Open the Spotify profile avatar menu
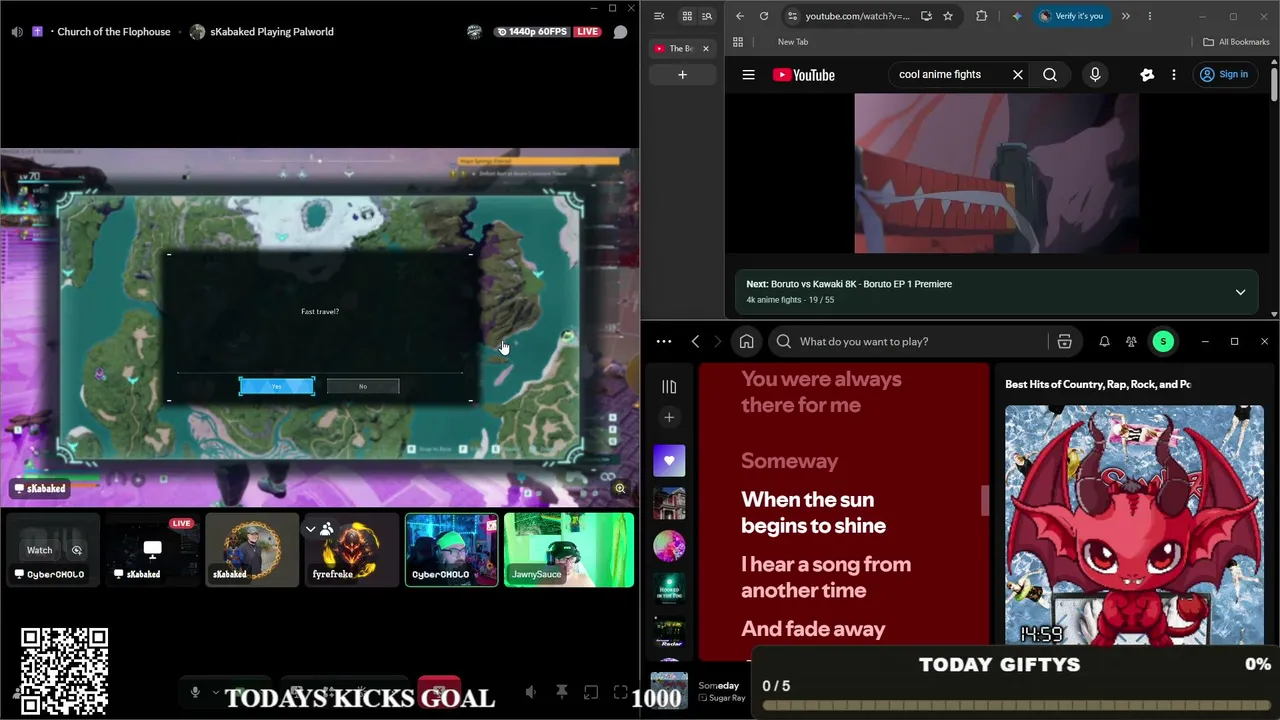 [1163, 342]
